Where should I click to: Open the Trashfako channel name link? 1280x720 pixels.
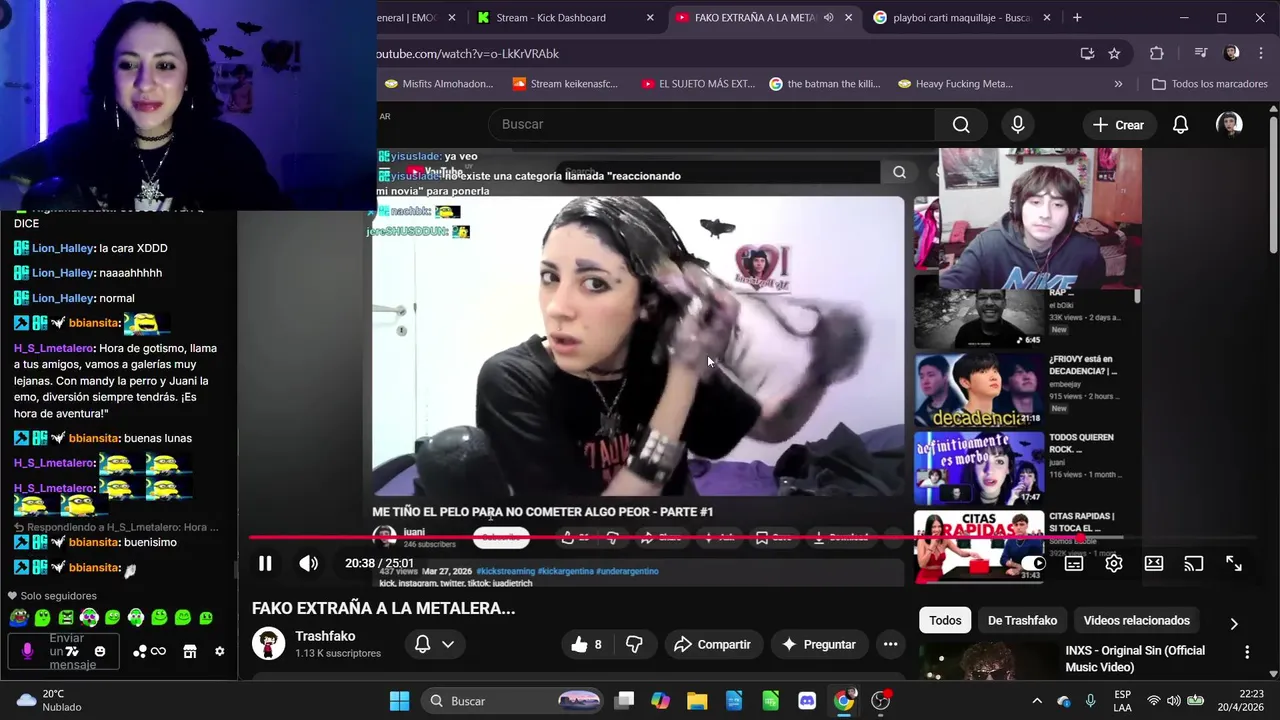click(x=325, y=636)
